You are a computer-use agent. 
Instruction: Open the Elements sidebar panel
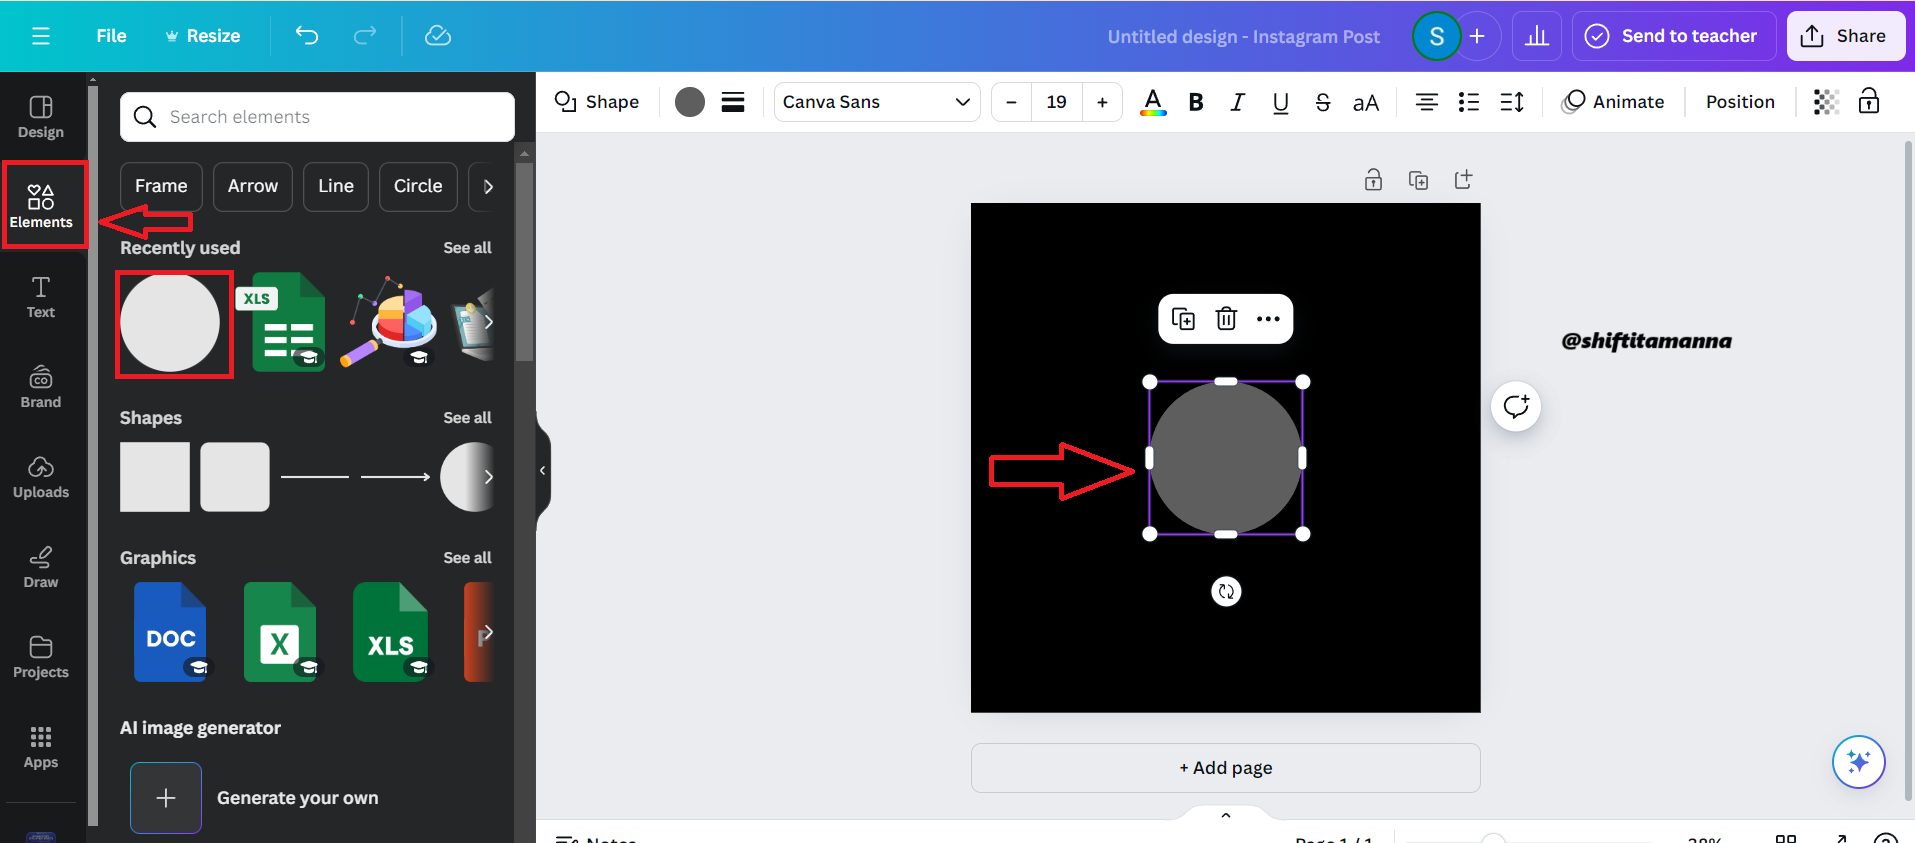(x=41, y=206)
